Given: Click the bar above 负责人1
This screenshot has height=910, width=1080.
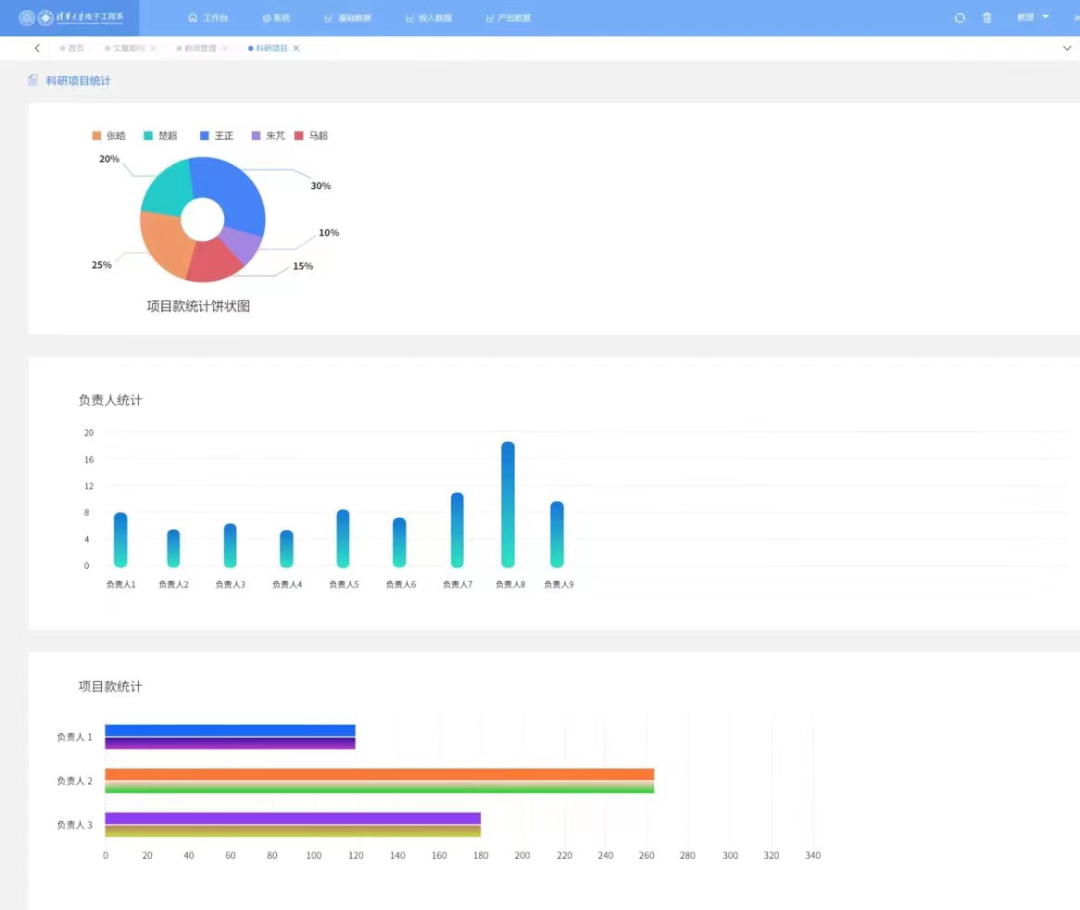Looking at the screenshot, I should [x=121, y=539].
